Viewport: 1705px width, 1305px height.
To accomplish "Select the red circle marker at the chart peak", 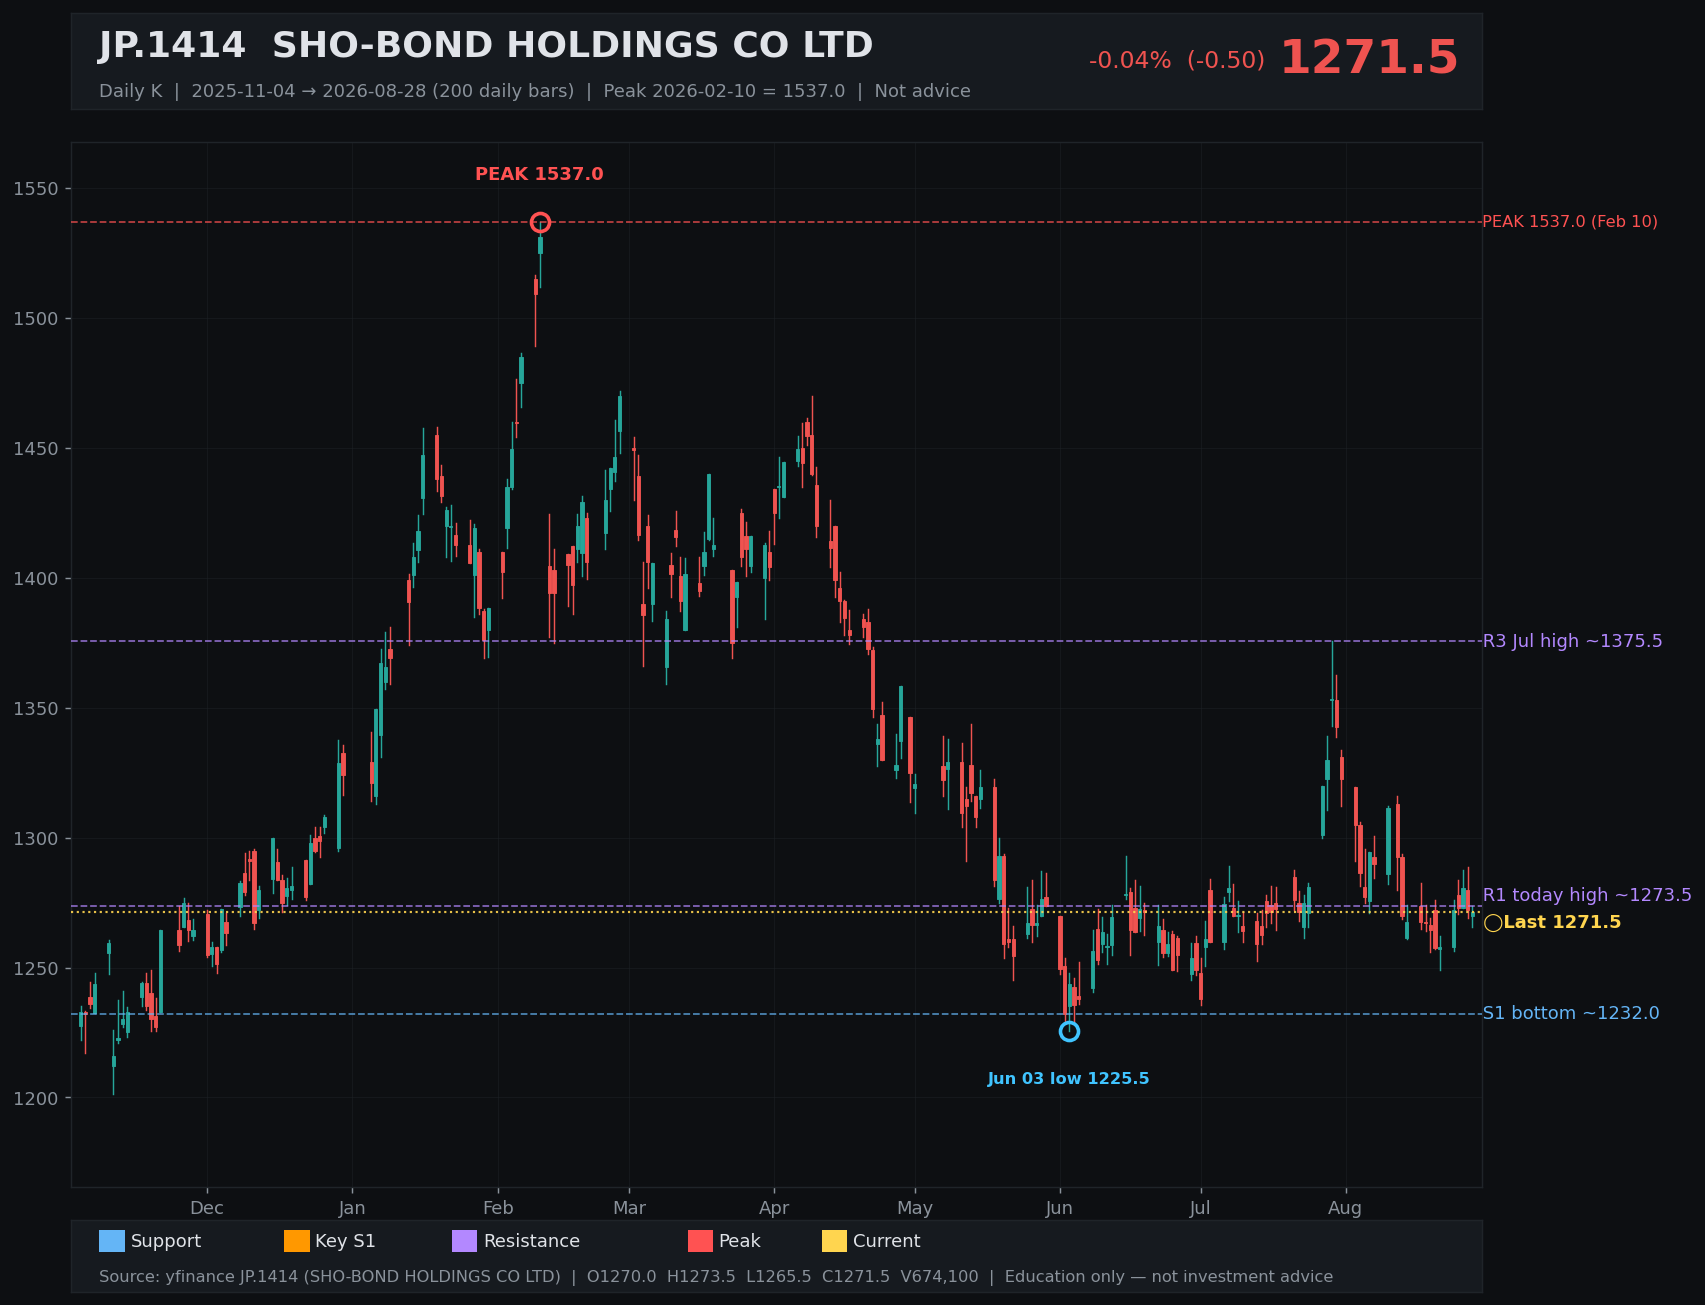I will tap(540, 222).
